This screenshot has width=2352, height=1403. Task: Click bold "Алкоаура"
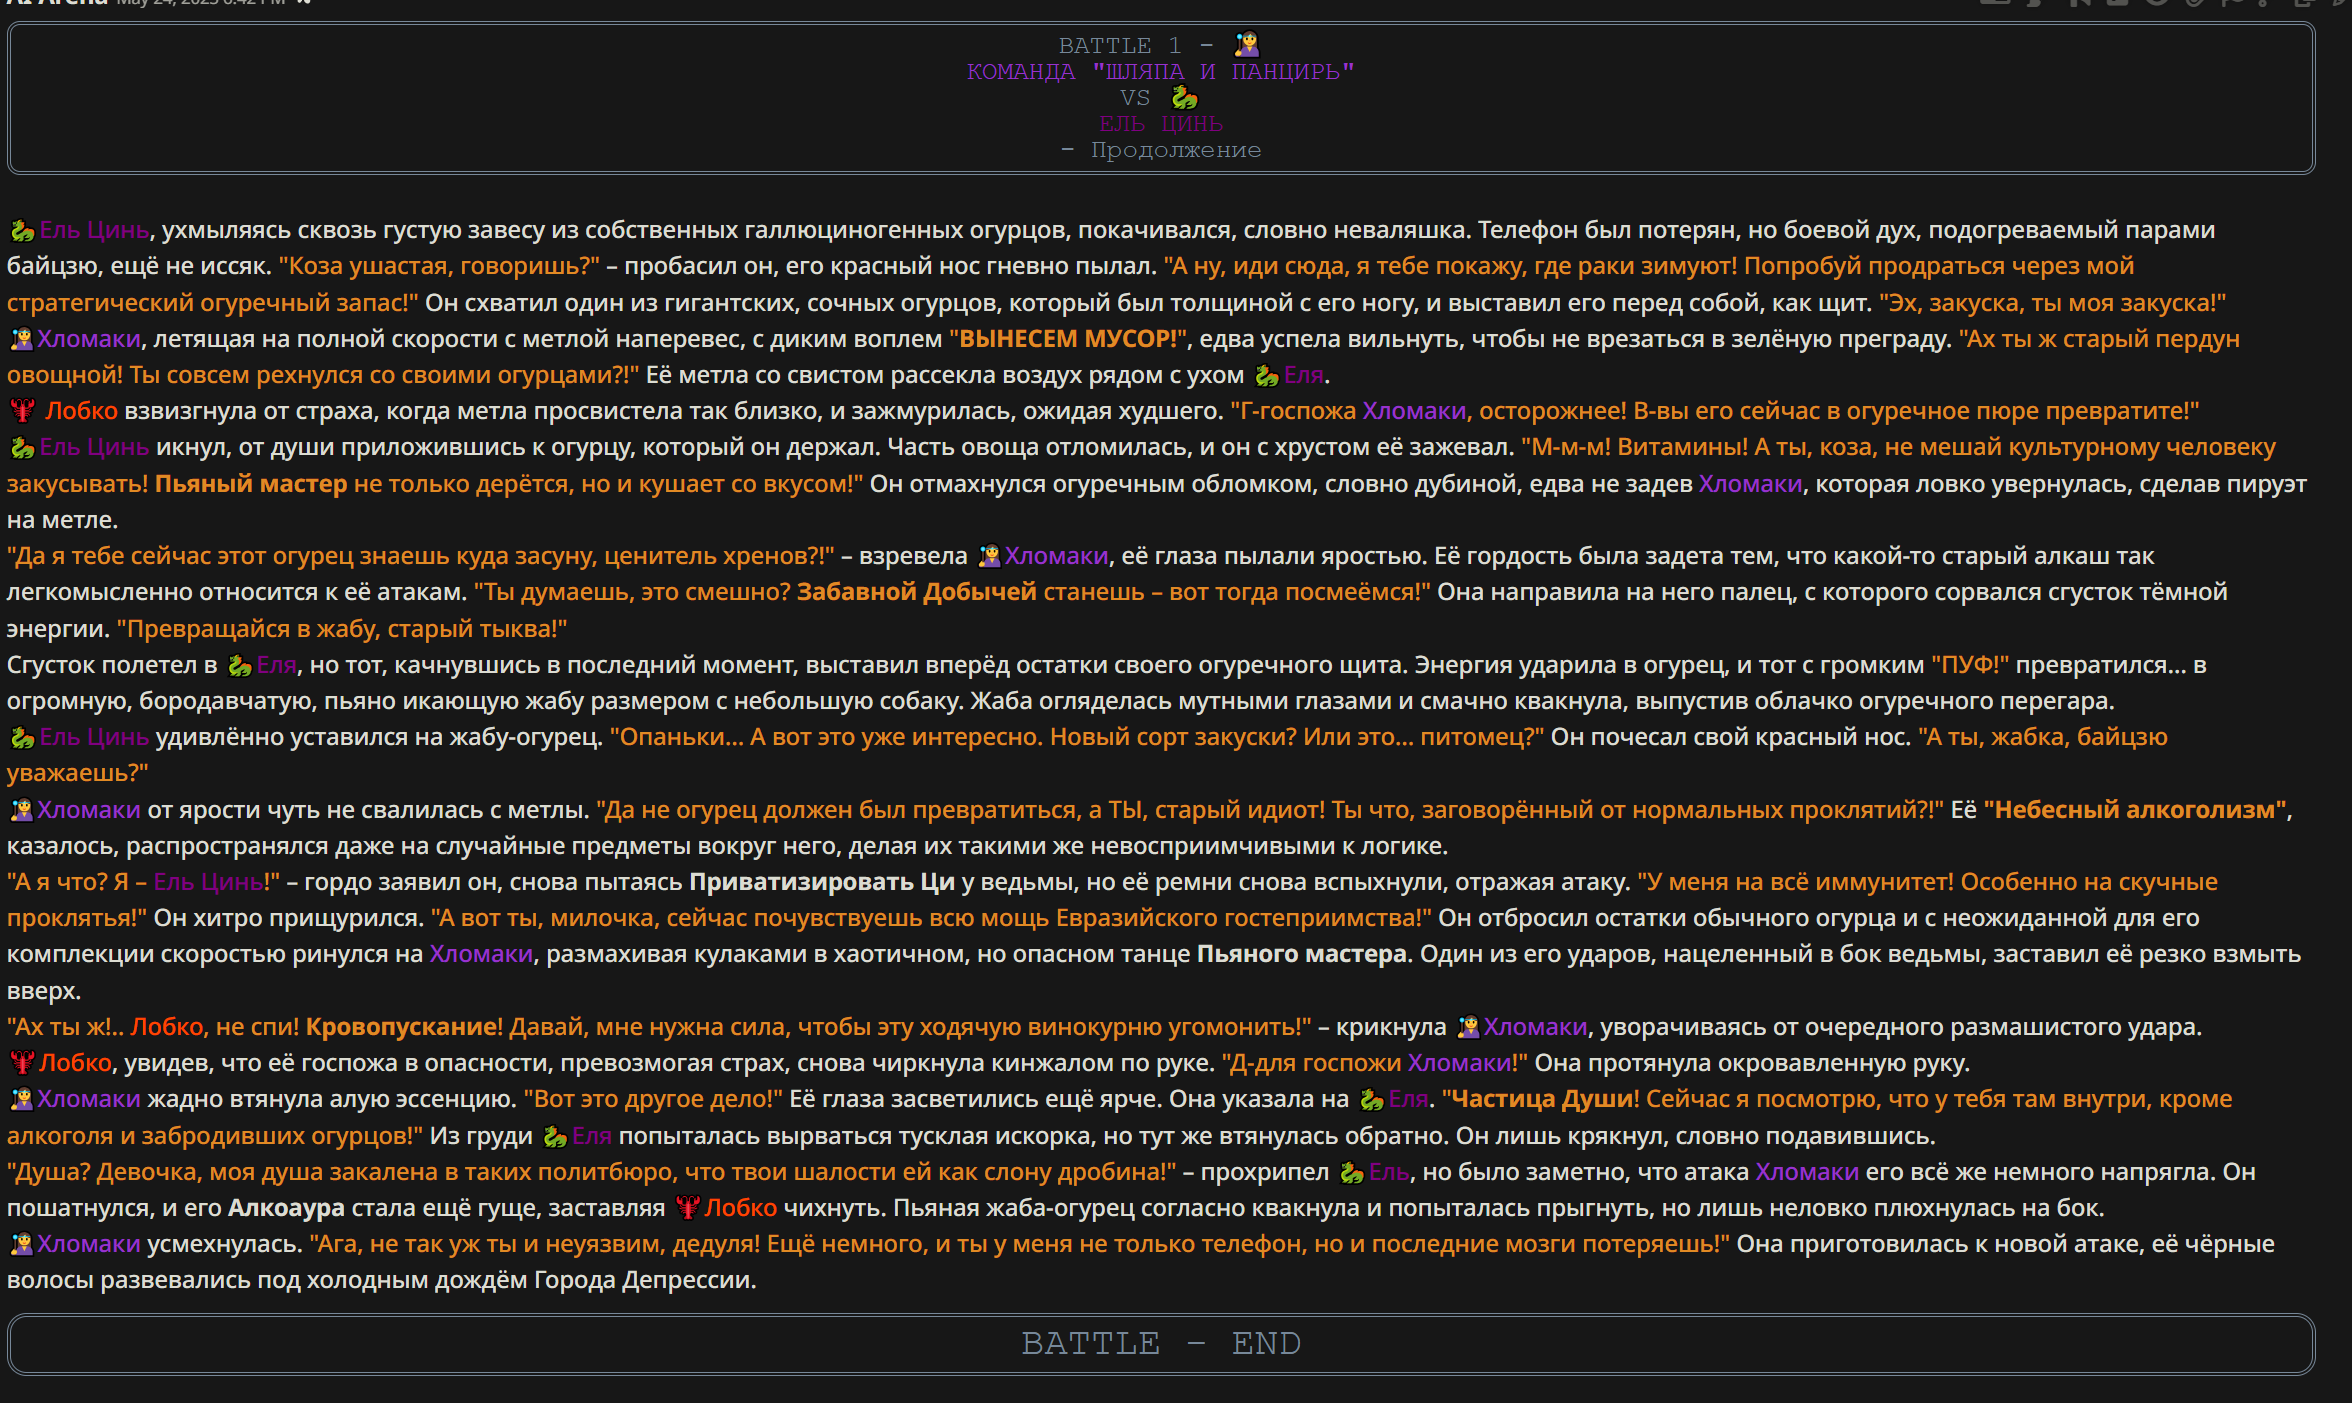pyautogui.click(x=286, y=1208)
